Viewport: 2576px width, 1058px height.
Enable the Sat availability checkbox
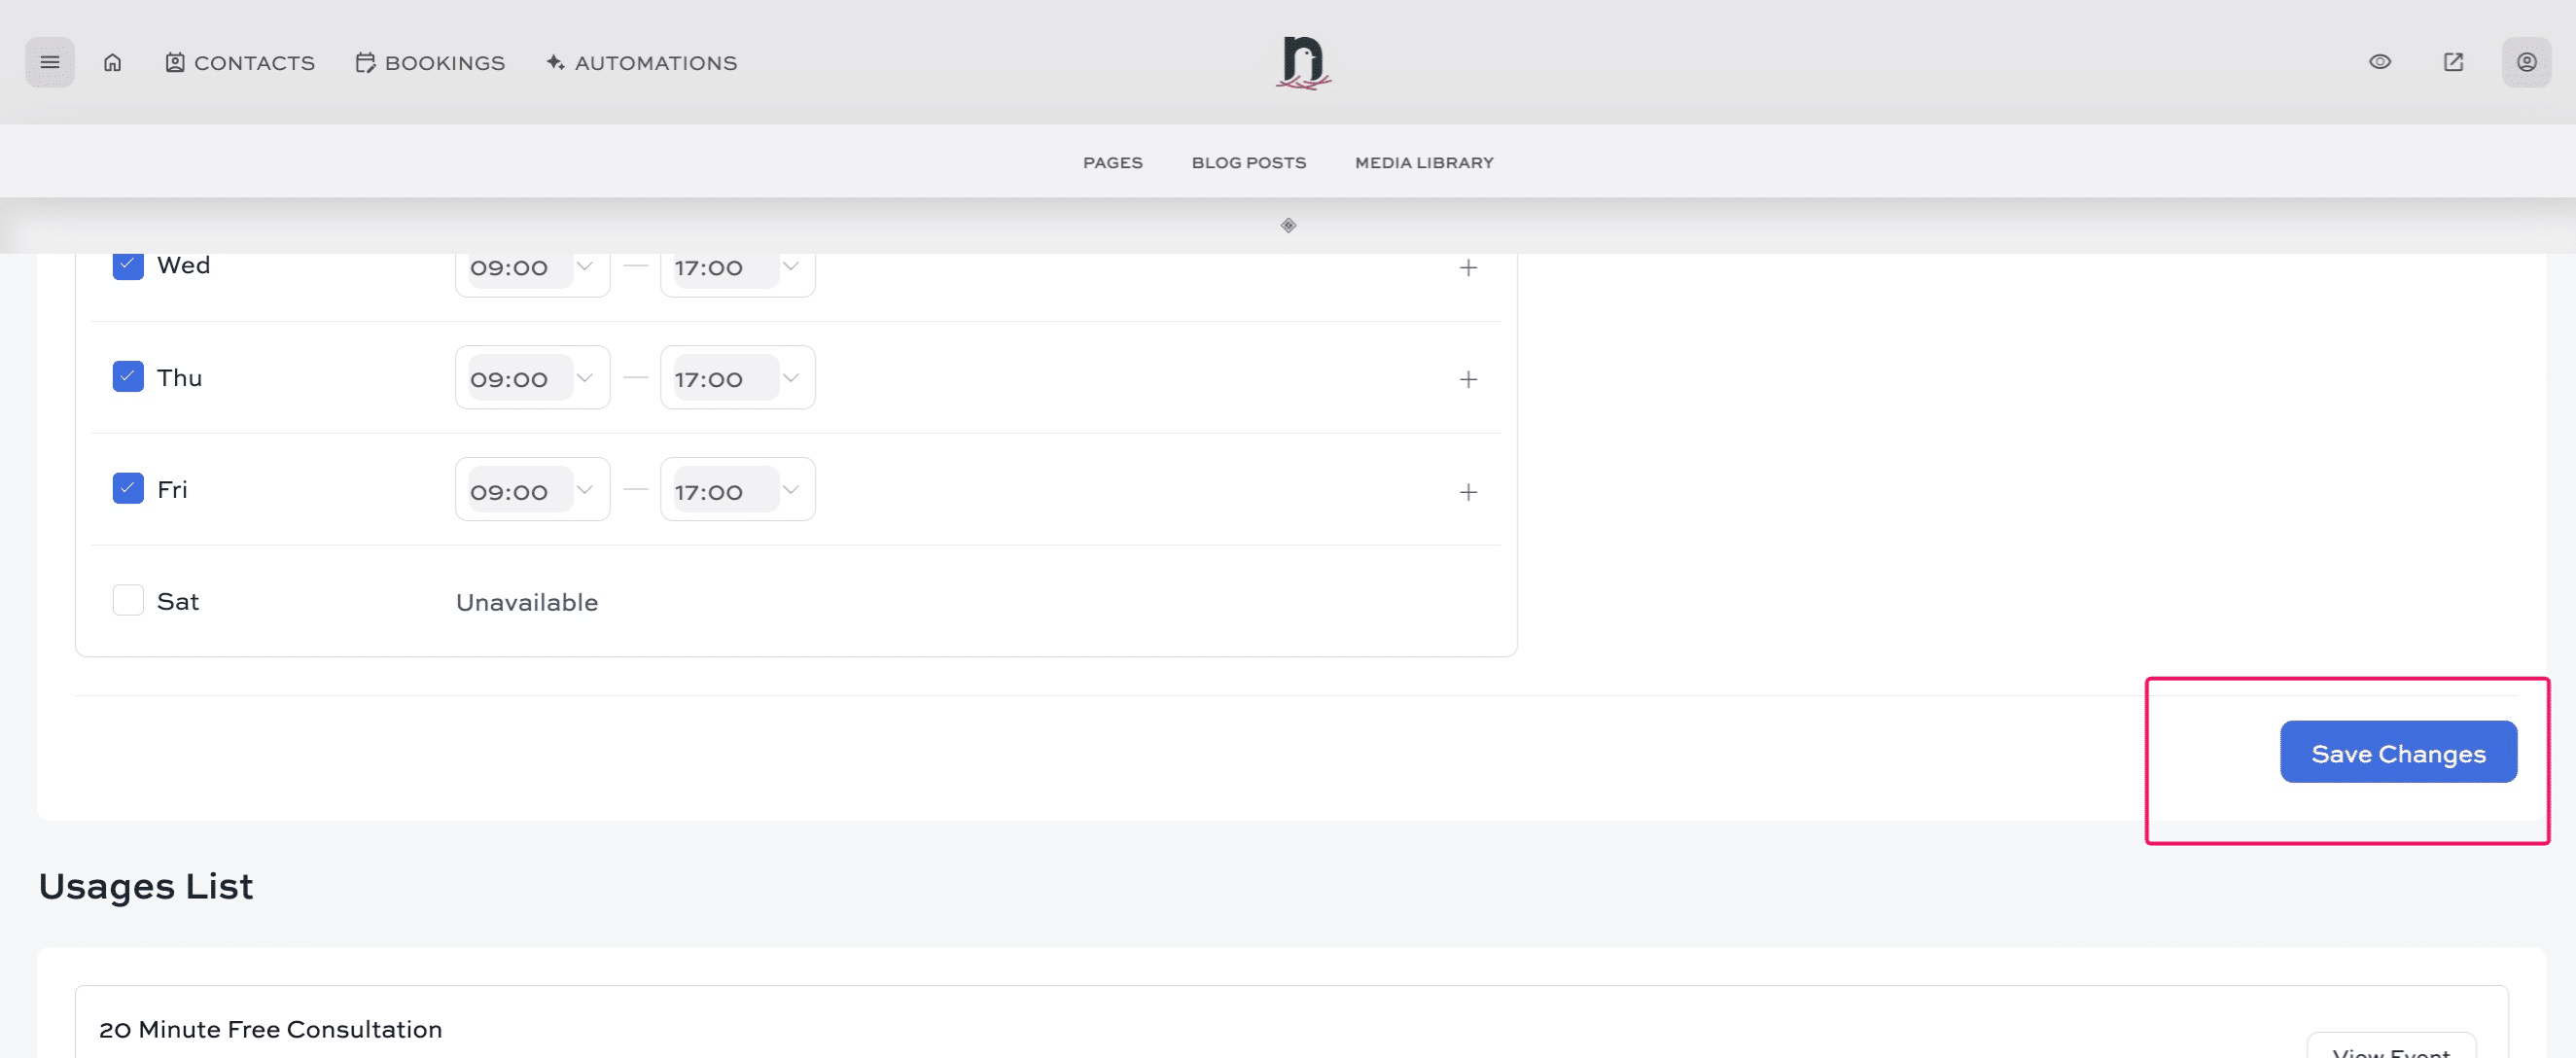click(128, 601)
